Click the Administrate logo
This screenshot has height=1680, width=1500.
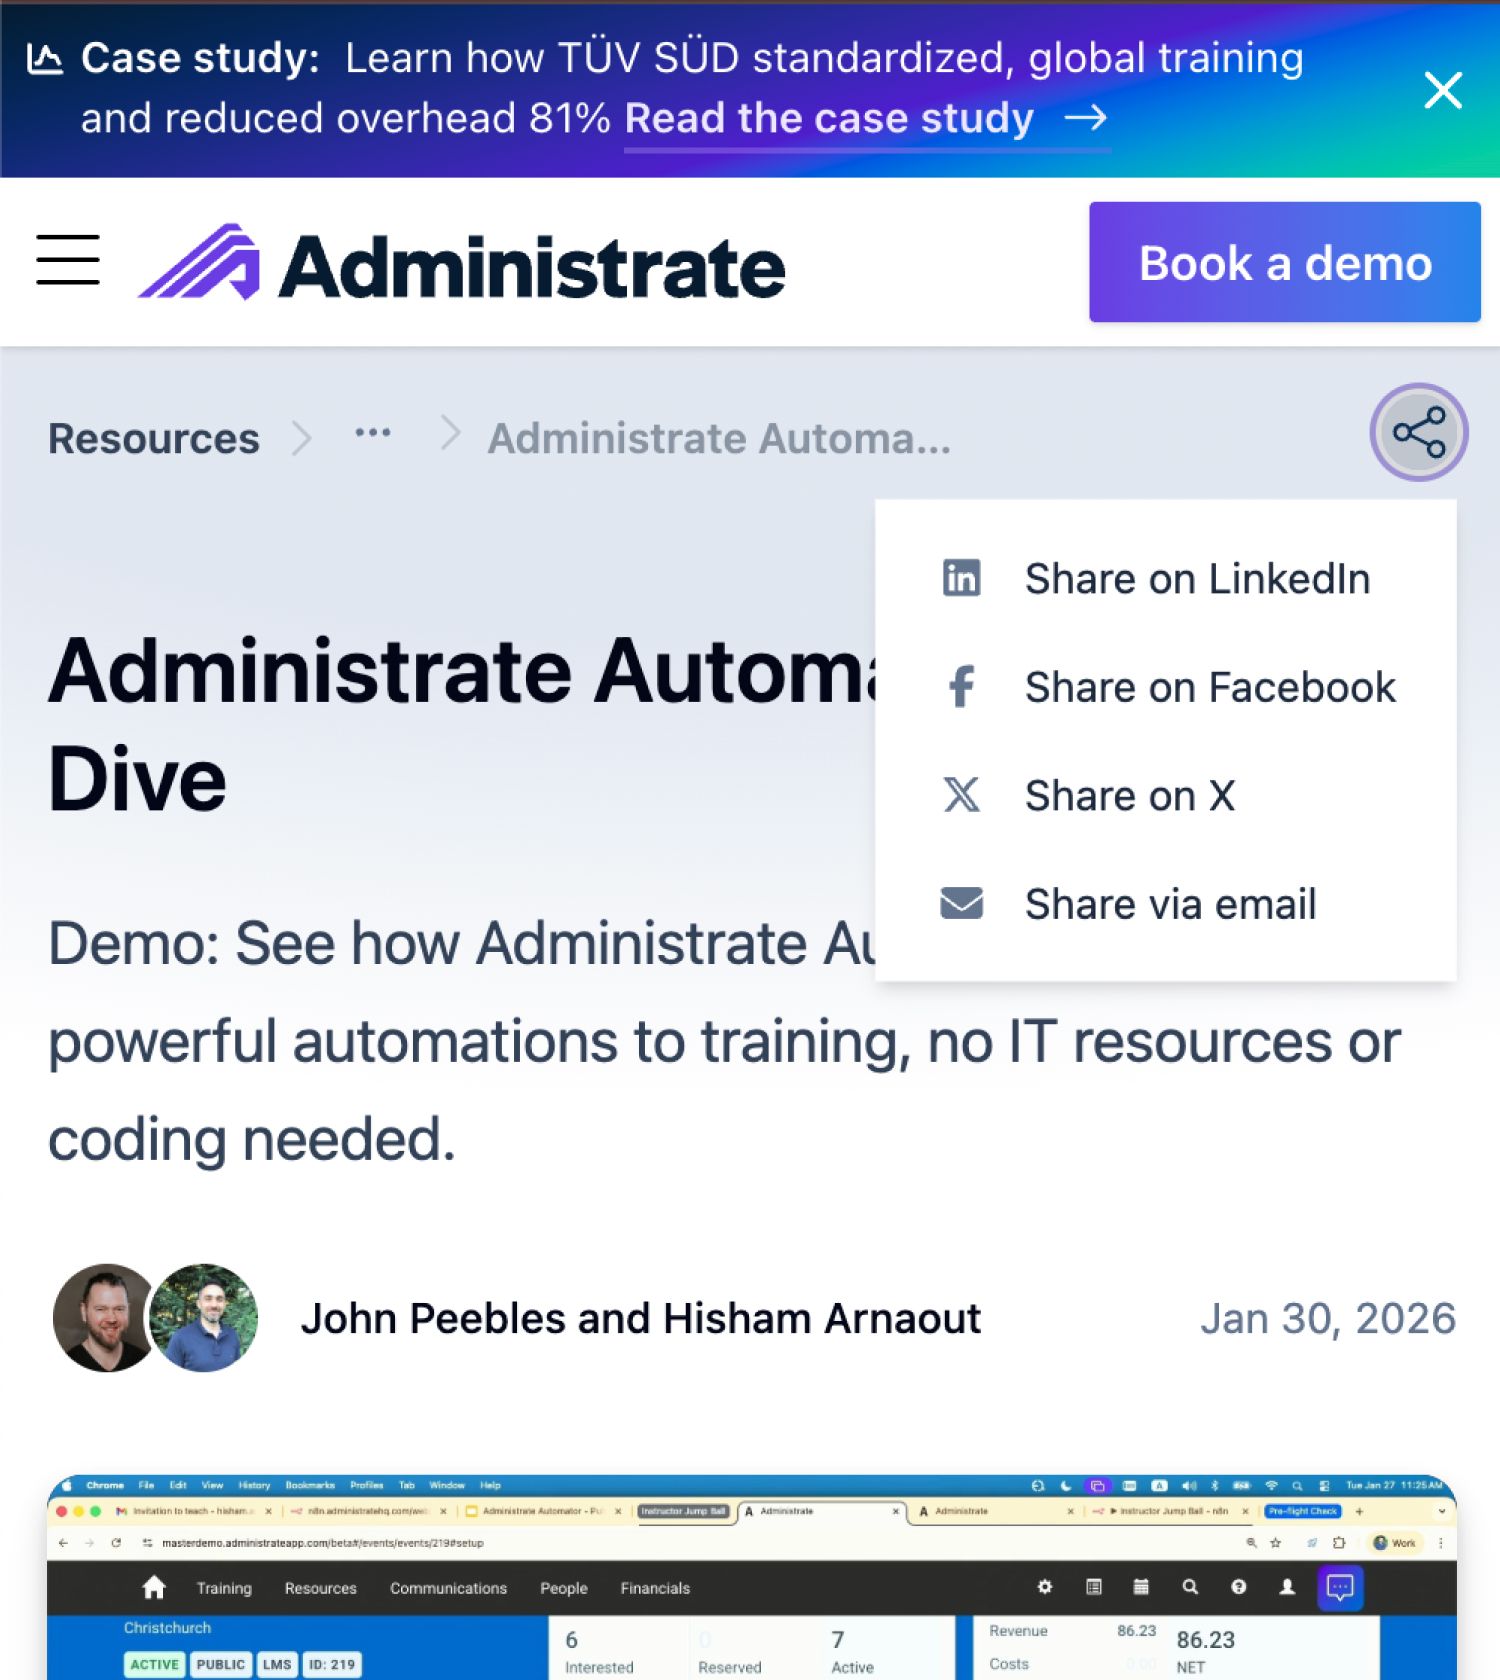point(462,263)
